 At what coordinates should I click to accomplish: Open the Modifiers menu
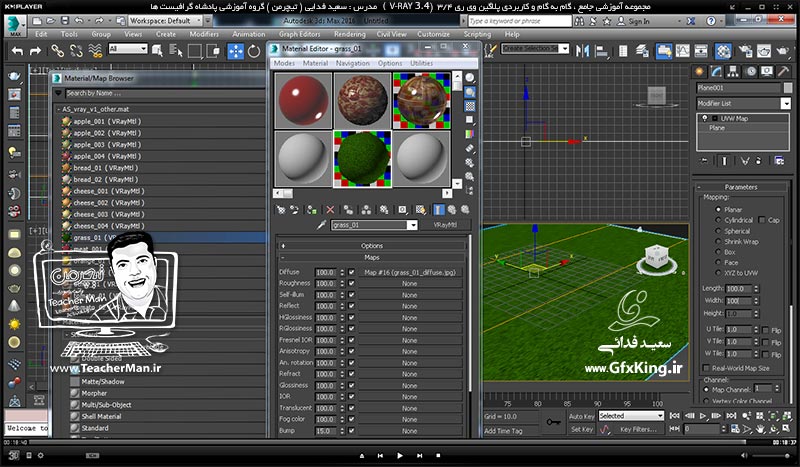click(204, 34)
